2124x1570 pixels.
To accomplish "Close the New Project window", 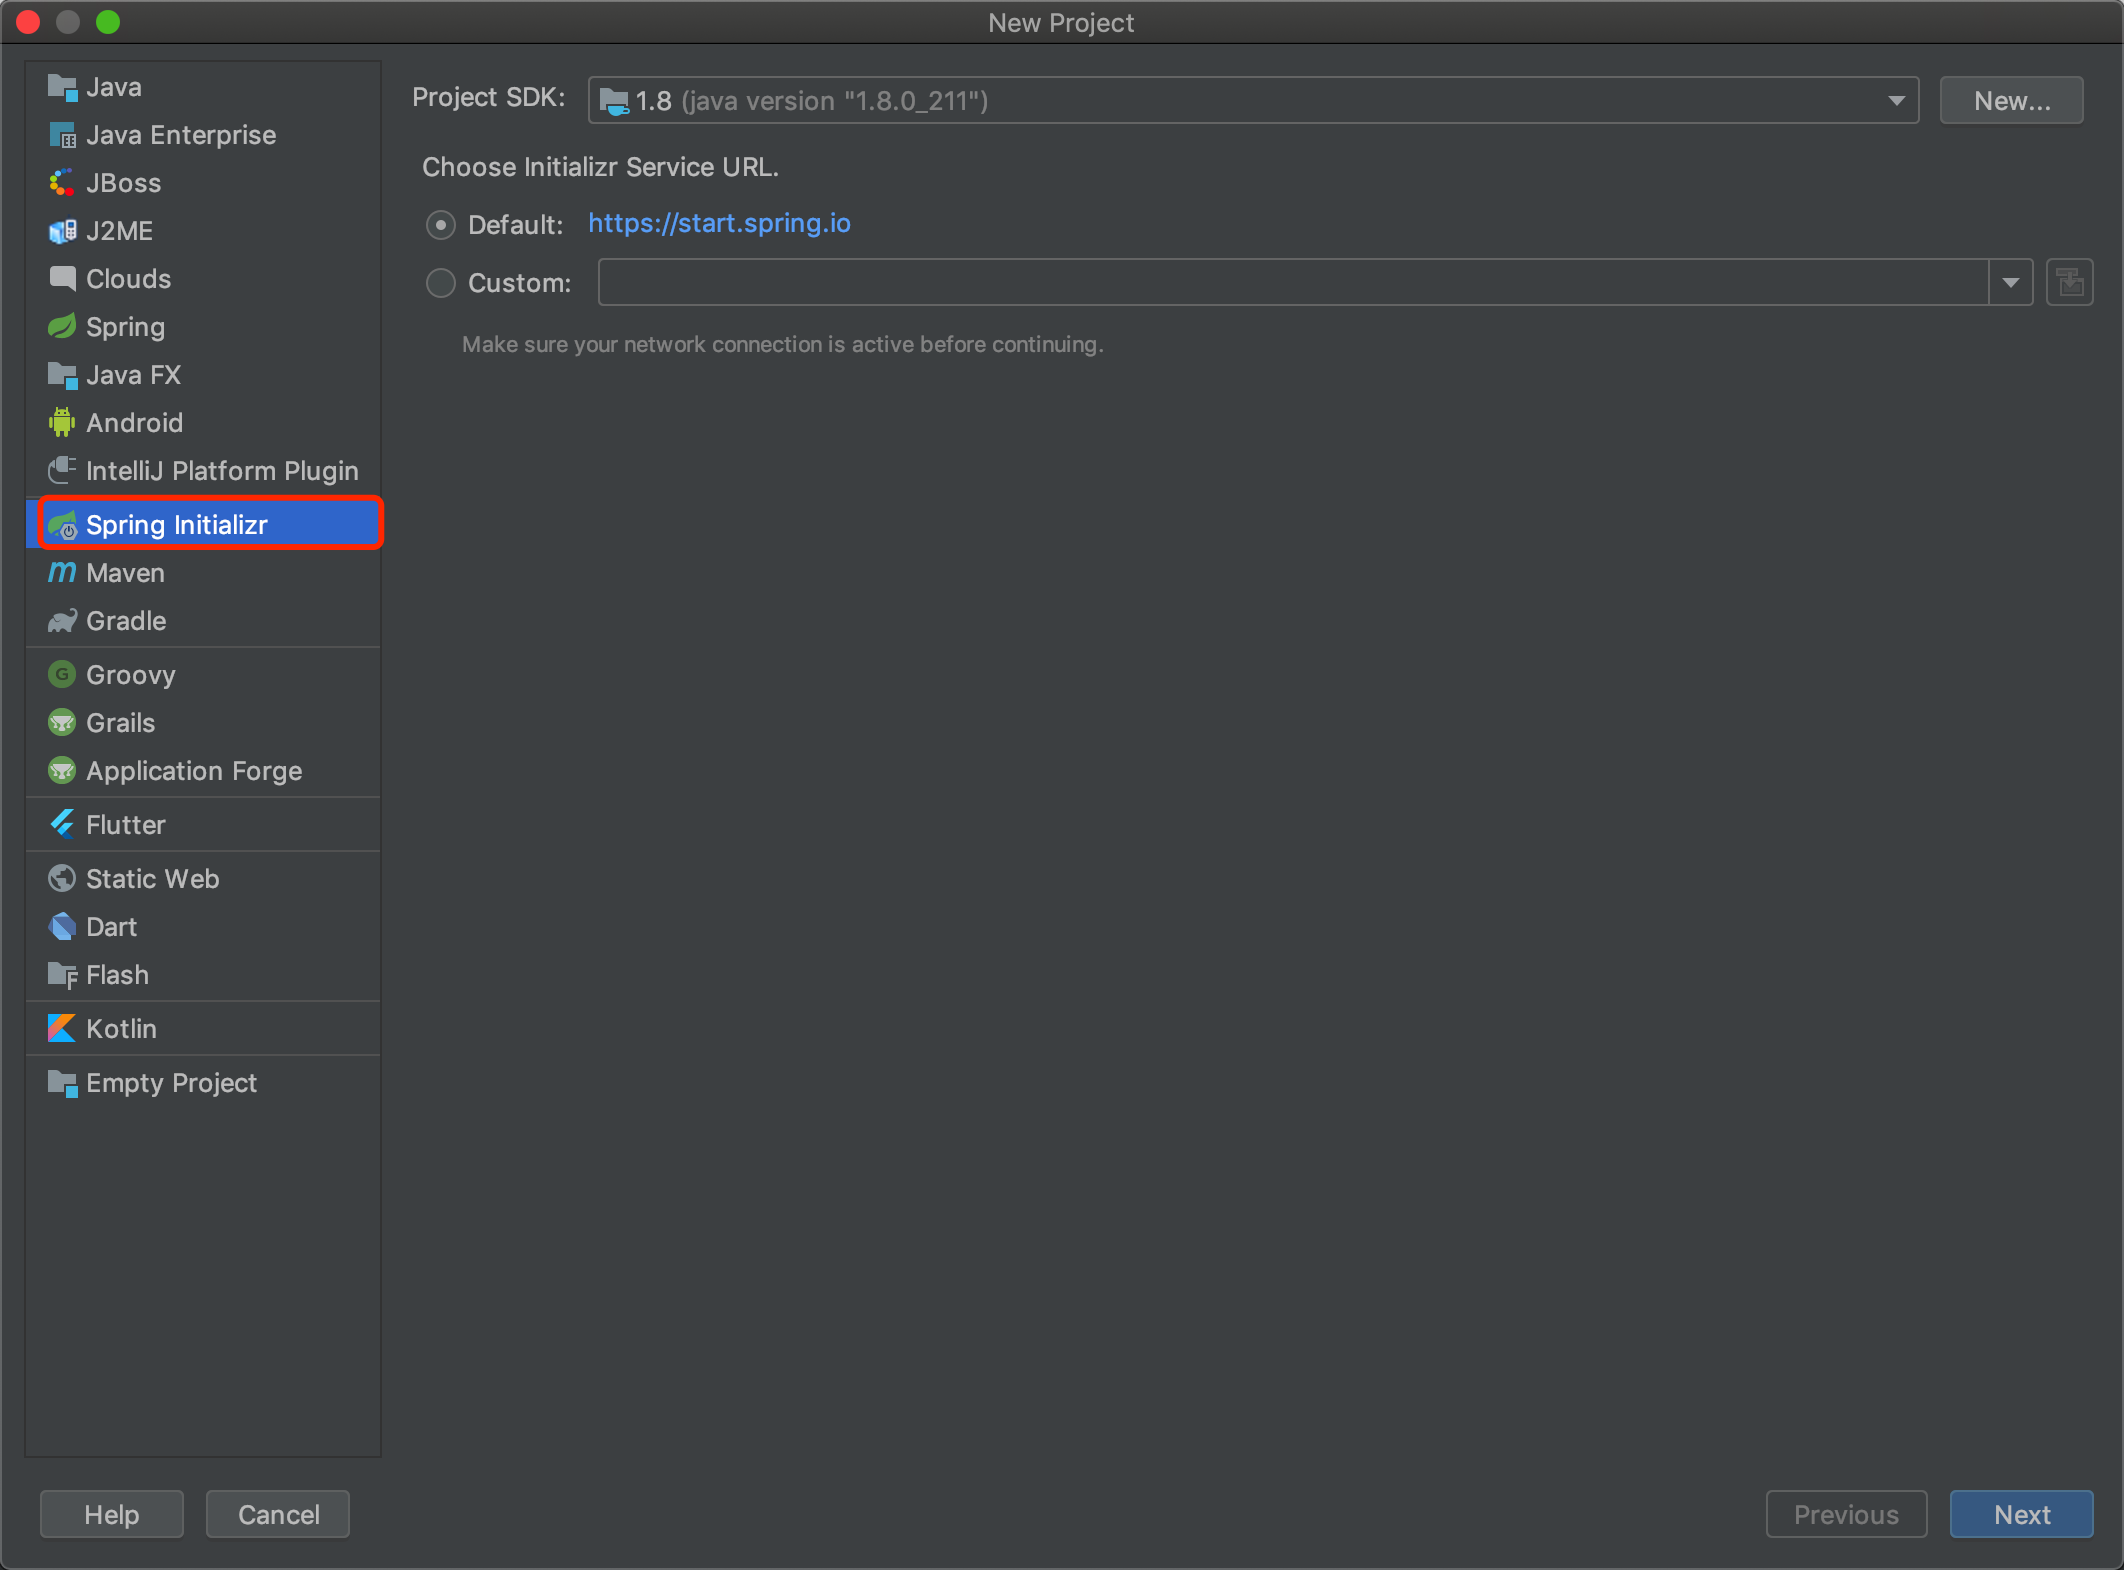I will coord(28,22).
